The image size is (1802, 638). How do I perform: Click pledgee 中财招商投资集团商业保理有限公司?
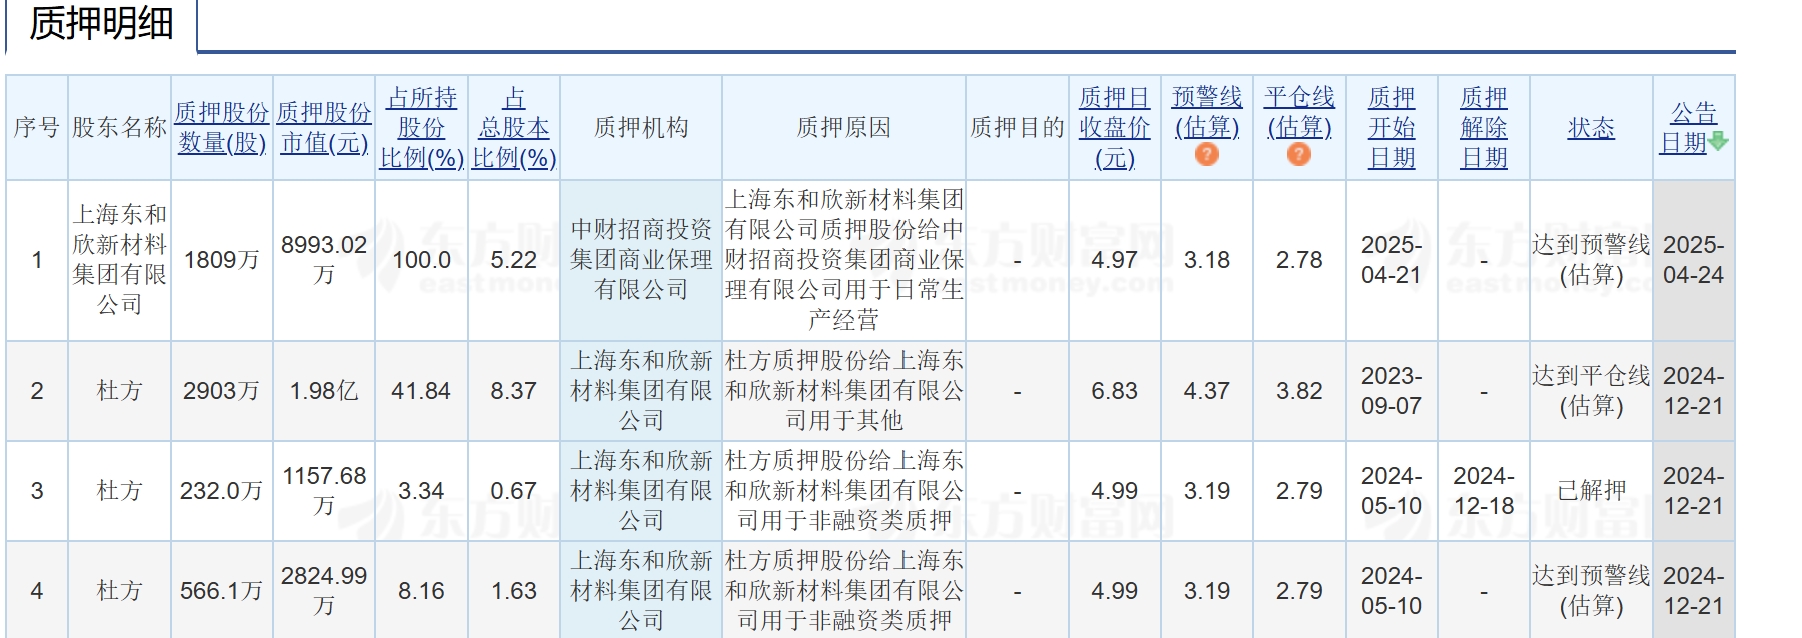pyautogui.click(x=641, y=260)
